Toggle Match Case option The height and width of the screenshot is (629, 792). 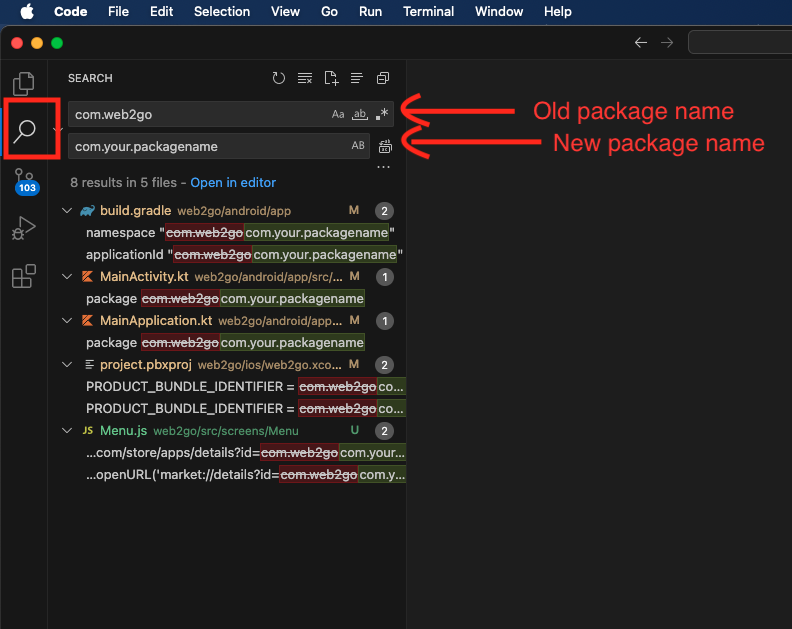338,114
